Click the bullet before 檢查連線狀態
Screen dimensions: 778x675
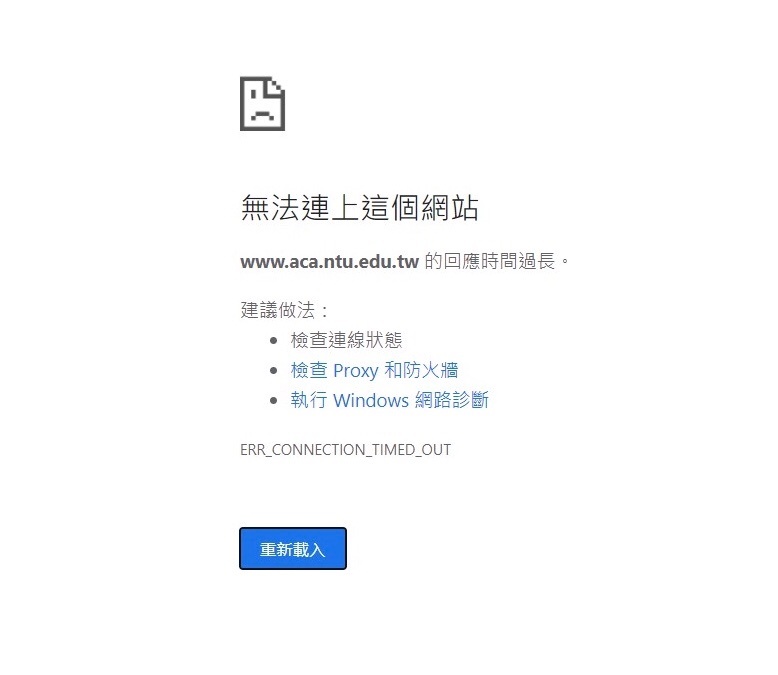(x=273, y=340)
